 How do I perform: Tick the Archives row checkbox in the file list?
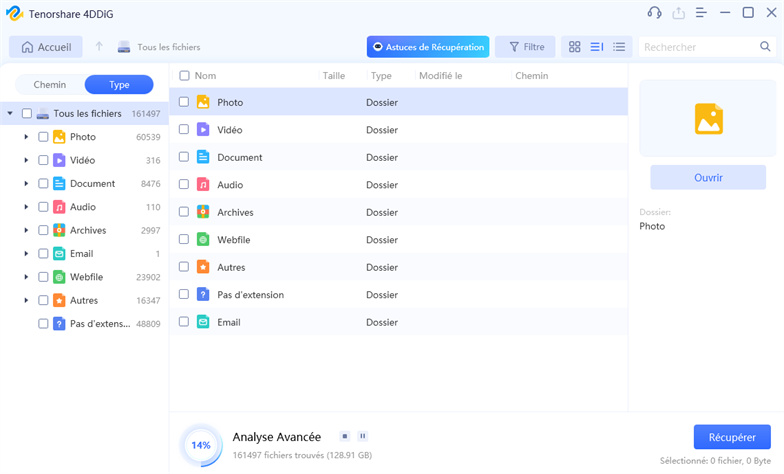(x=184, y=212)
